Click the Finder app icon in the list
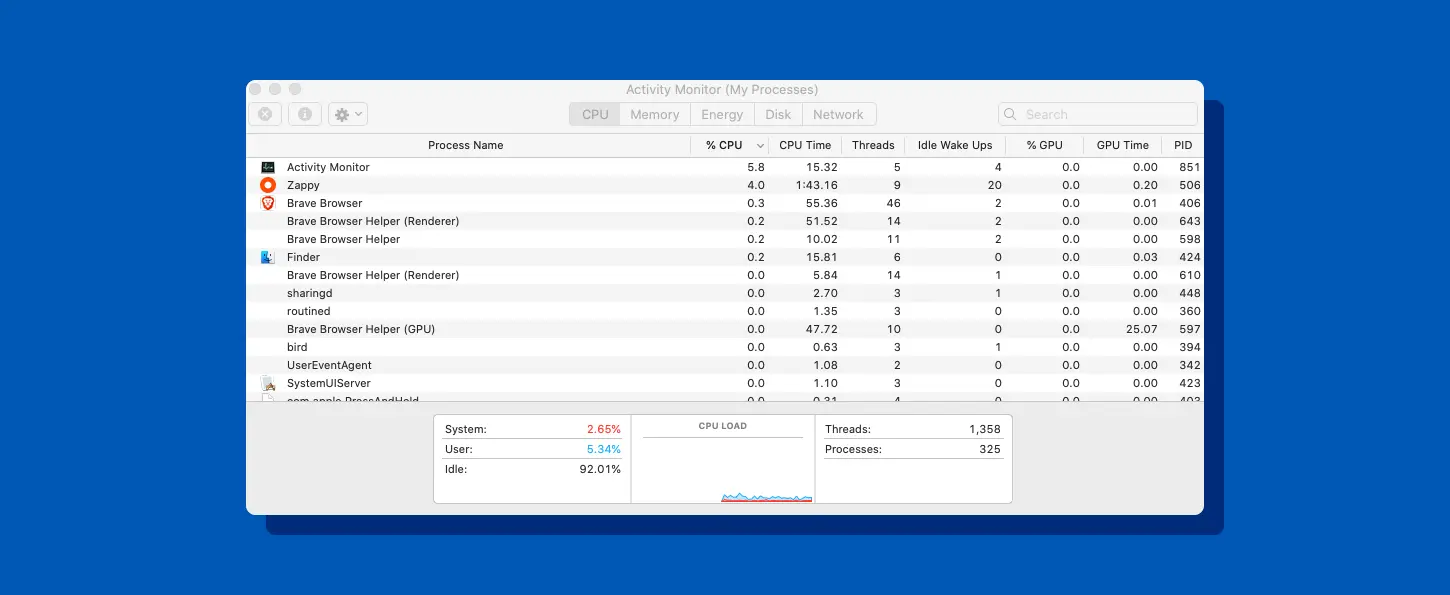The image size is (1450, 595). (x=267, y=257)
